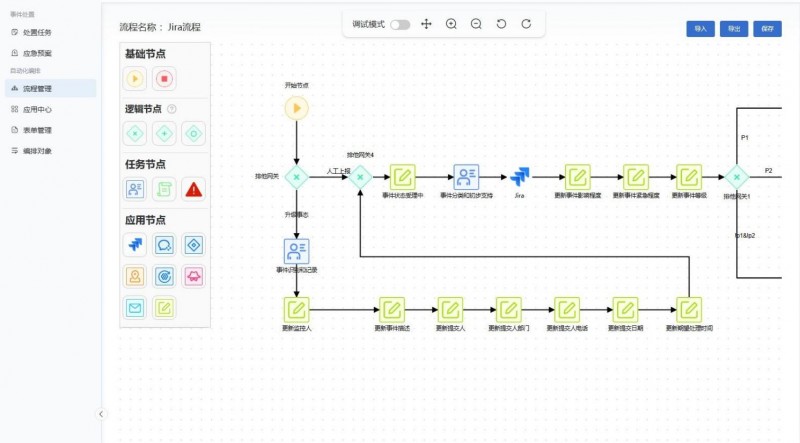Collapse the left sidebar with the arrow
This screenshot has width=800, height=443.
101,413
